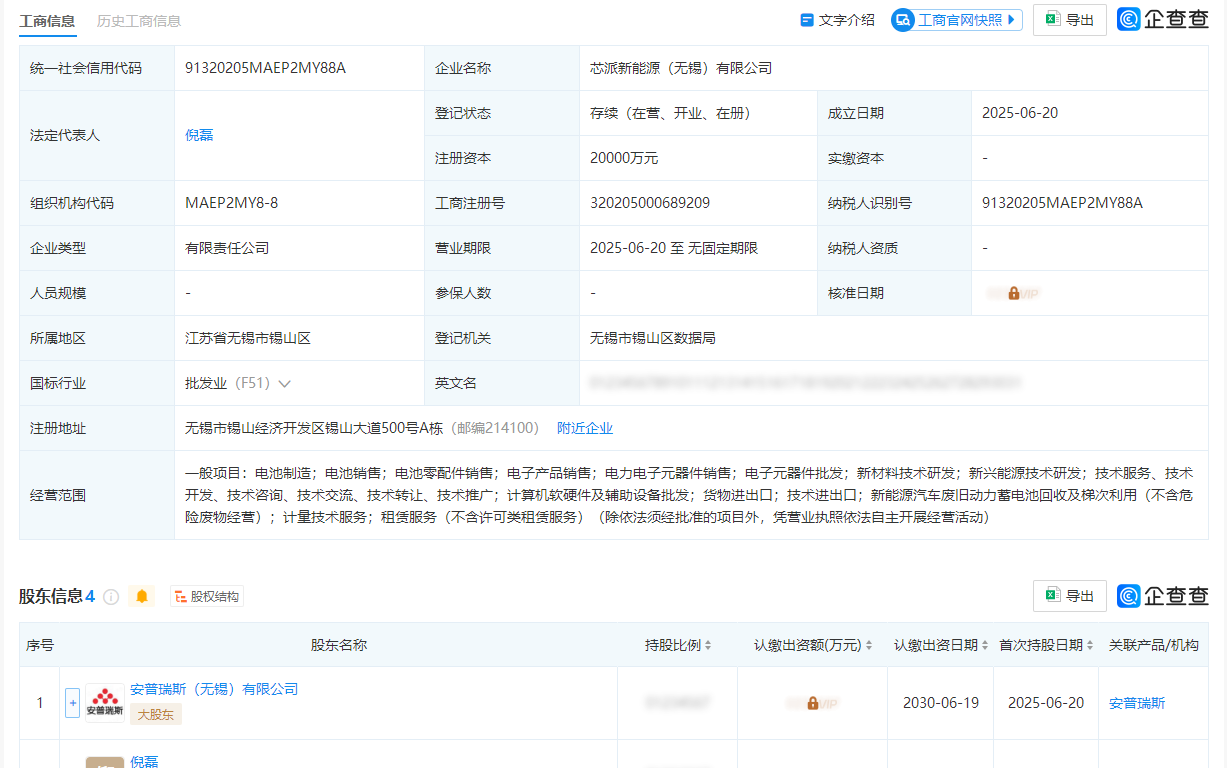The width and height of the screenshot is (1227, 768).
Task: Click the top 导出 Excel button
Action: pos(1069,20)
